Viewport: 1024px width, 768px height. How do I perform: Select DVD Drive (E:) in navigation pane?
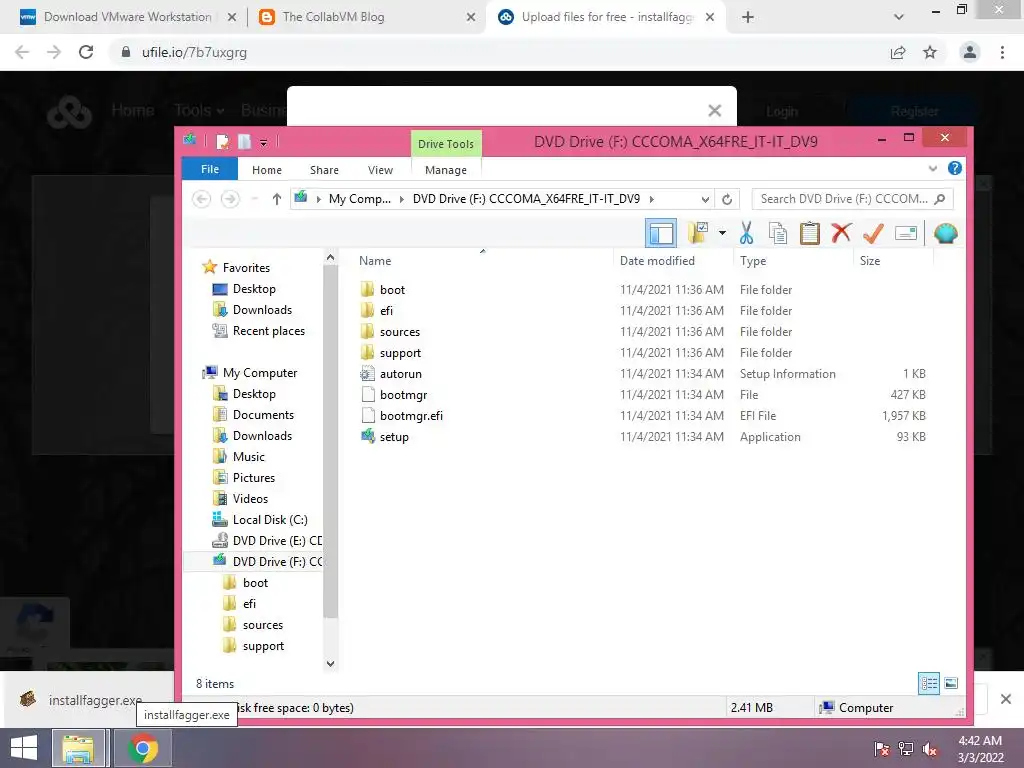tap(277, 540)
